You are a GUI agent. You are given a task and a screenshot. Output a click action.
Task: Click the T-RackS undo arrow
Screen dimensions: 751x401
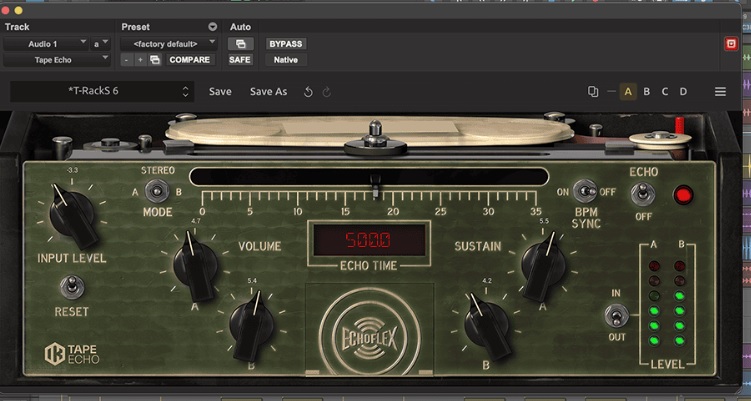coord(308,92)
